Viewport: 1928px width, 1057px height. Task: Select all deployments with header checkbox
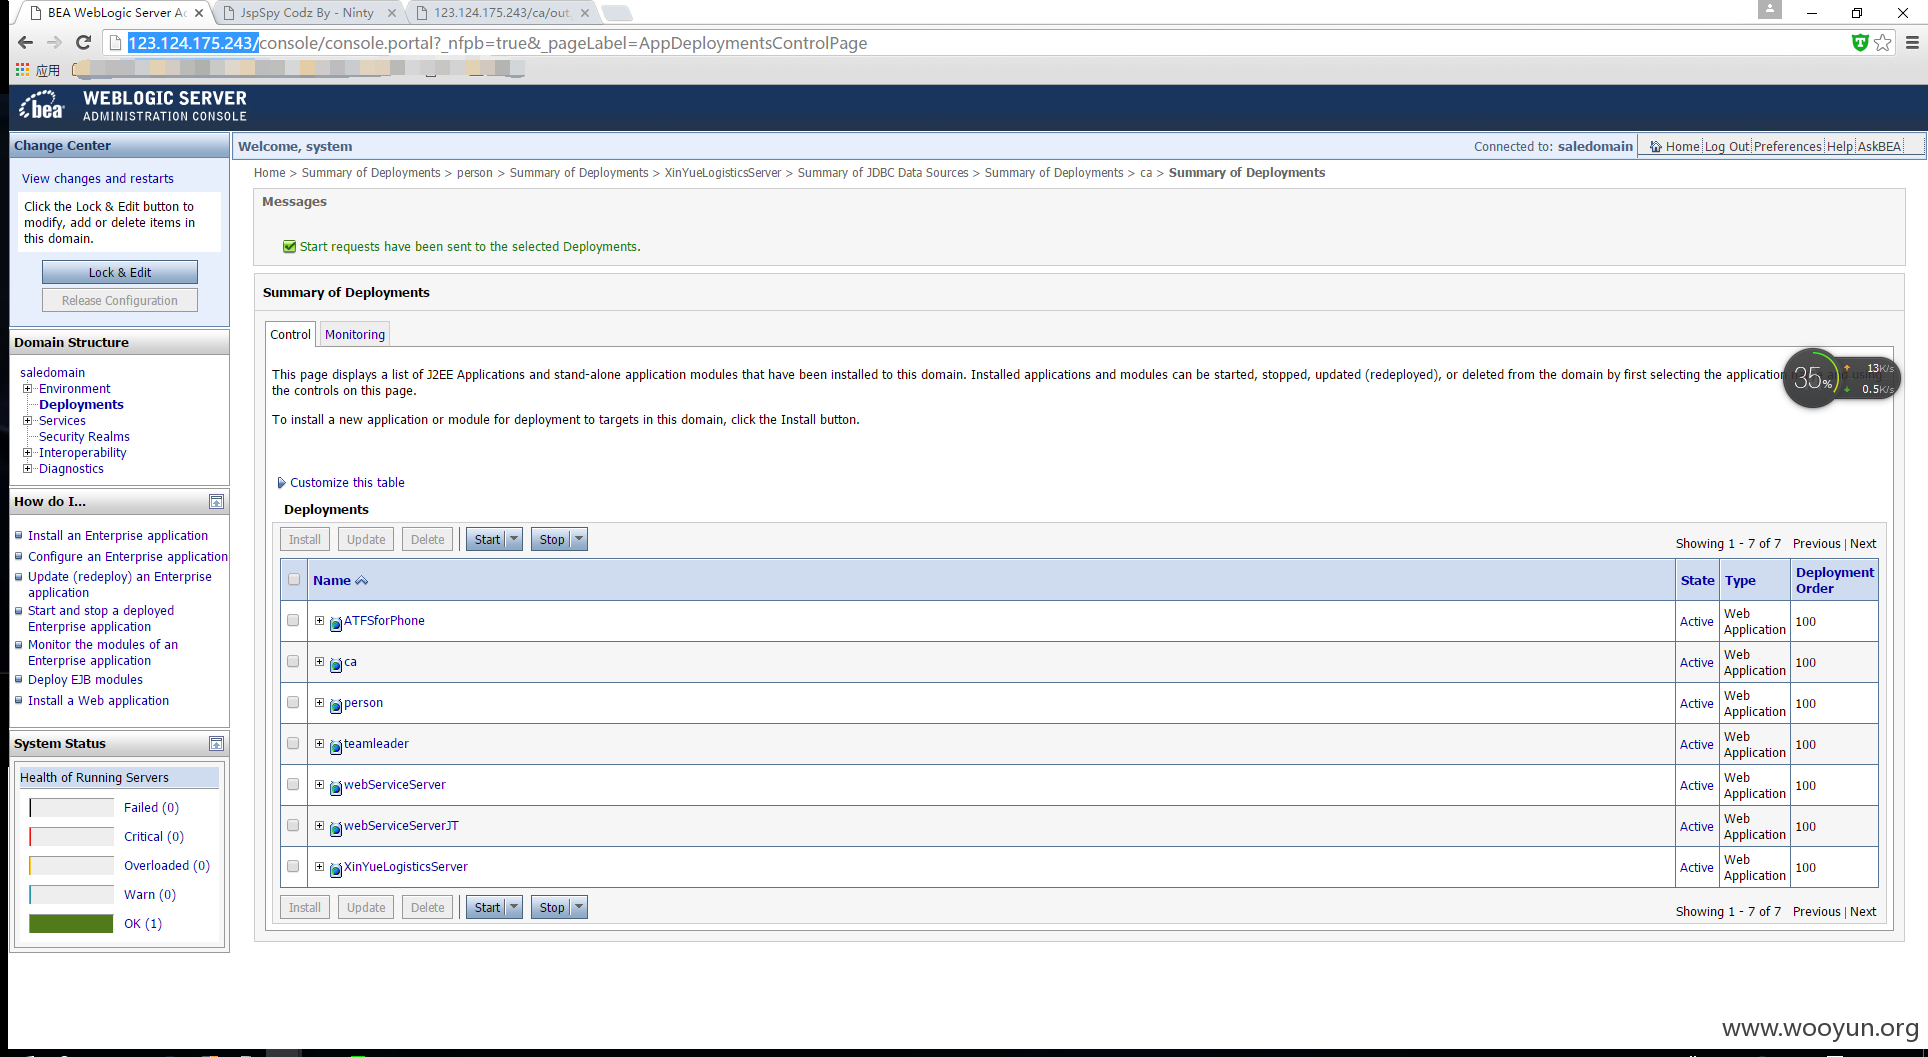click(x=294, y=579)
